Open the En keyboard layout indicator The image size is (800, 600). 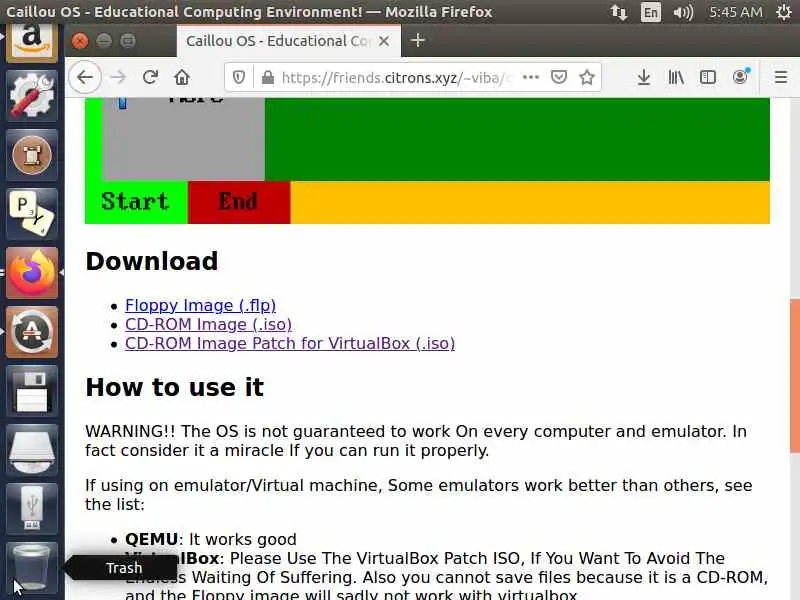pos(651,12)
